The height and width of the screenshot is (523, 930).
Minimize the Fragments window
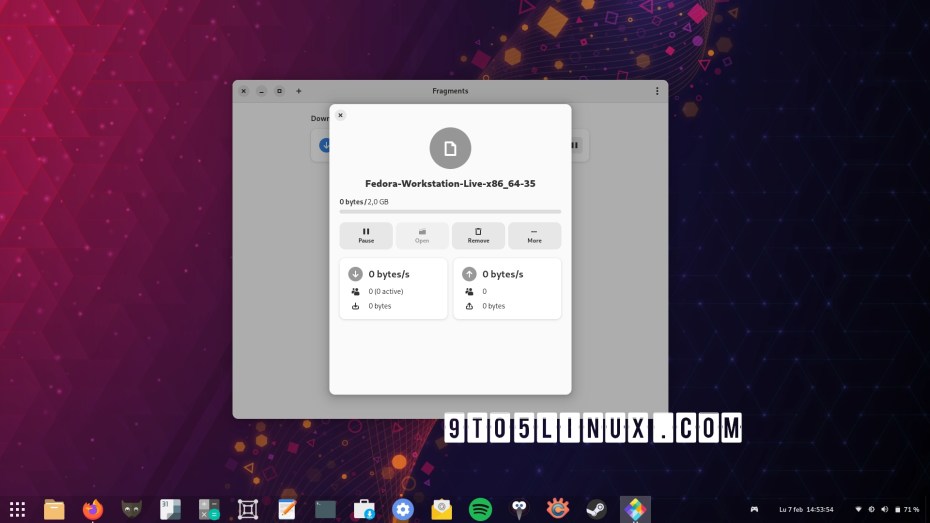point(262,91)
